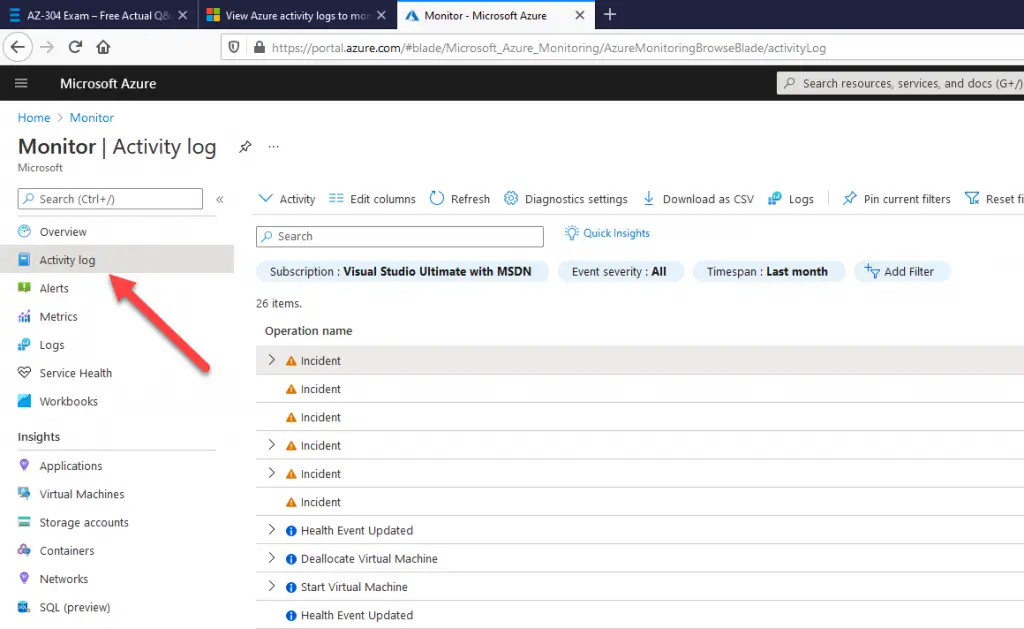Screen dimensions: 1024x629
Task: Open Diagnostics settings
Action: point(566,199)
